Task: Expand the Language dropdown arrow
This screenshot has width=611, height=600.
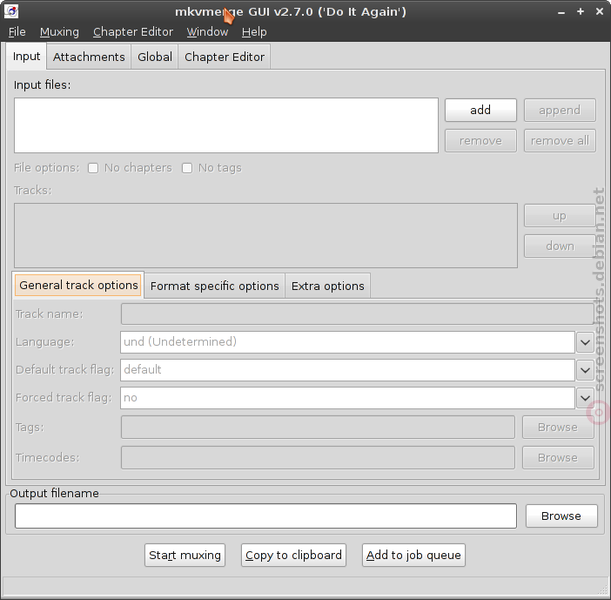Action: (x=585, y=342)
